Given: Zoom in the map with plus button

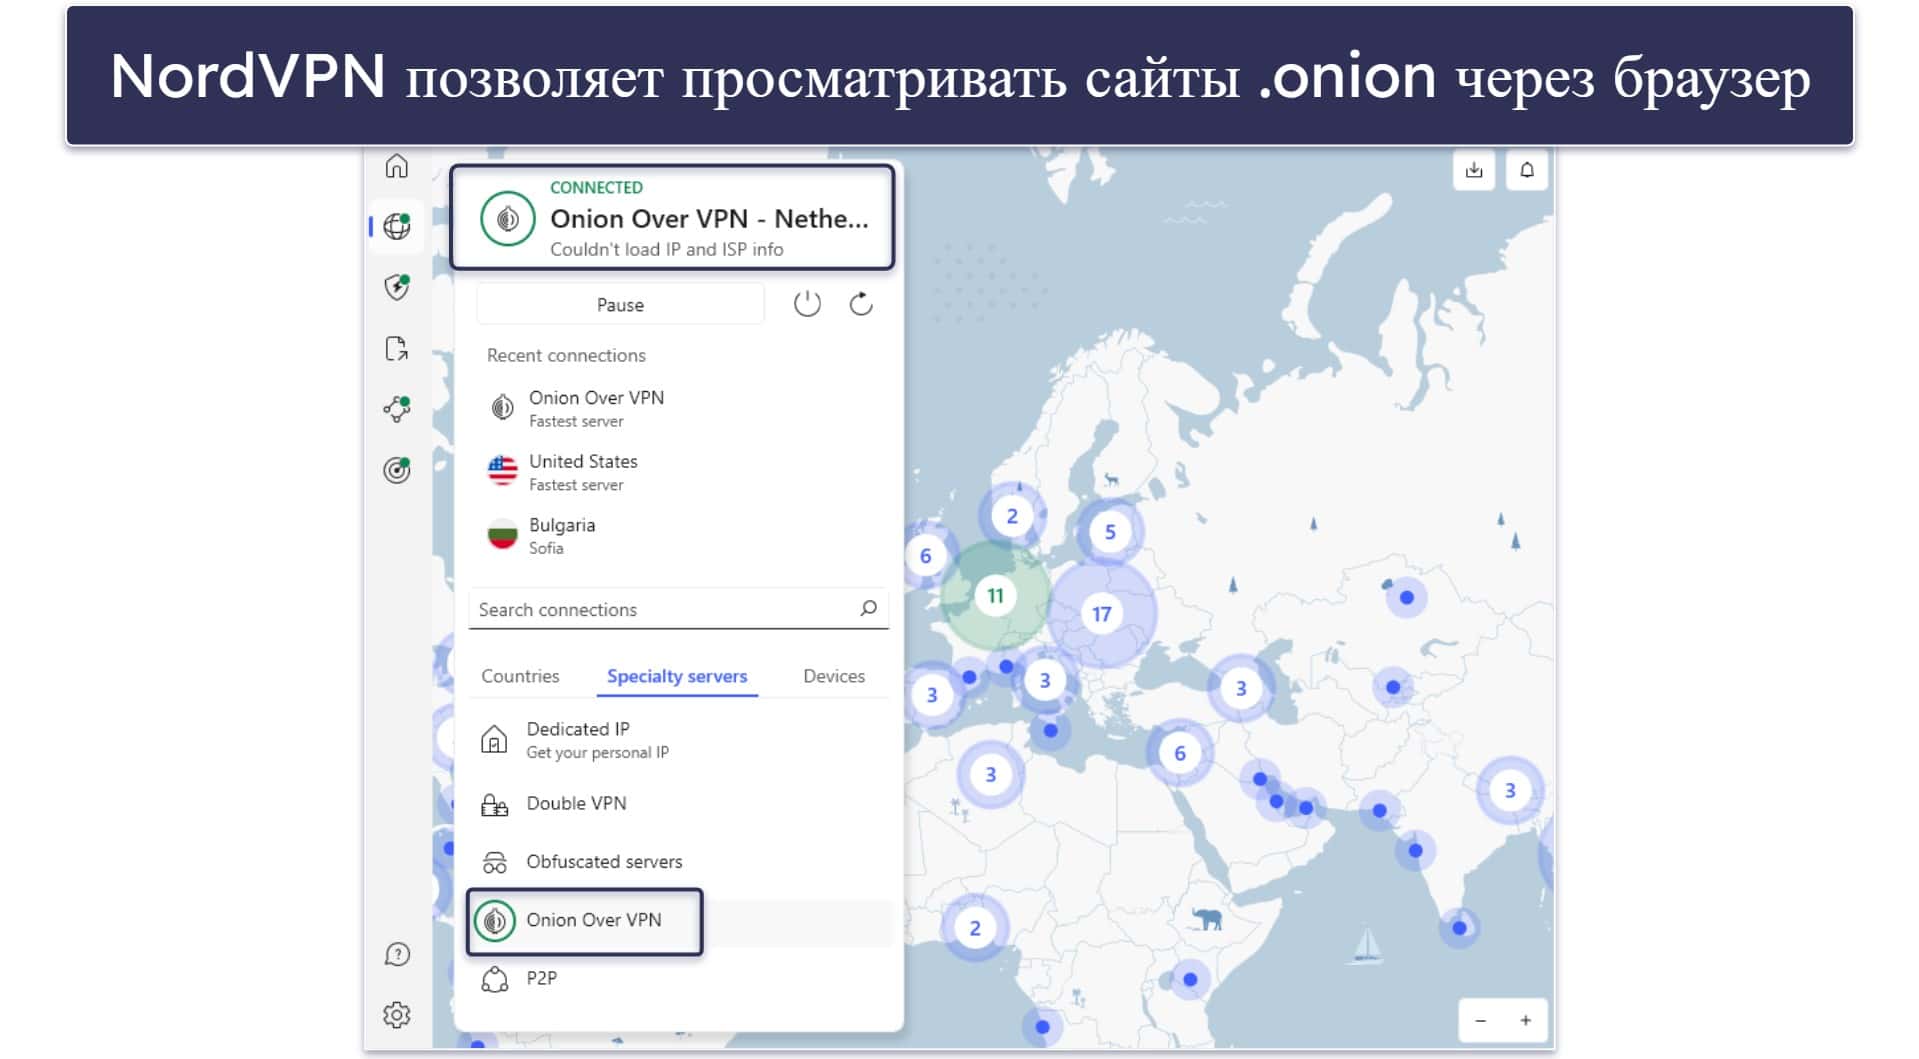Looking at the screenshot, I should pos(1525,1021).
